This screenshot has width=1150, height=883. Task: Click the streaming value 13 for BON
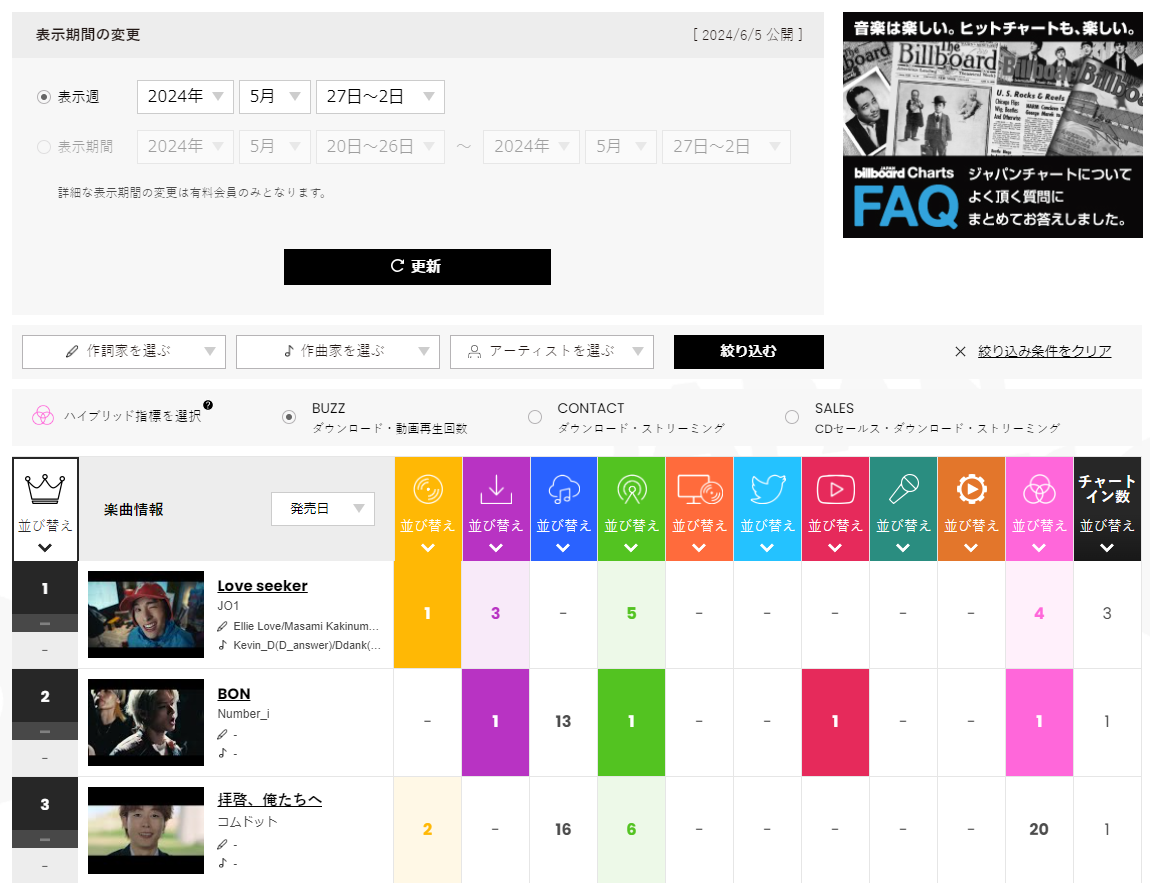[563, 722]
